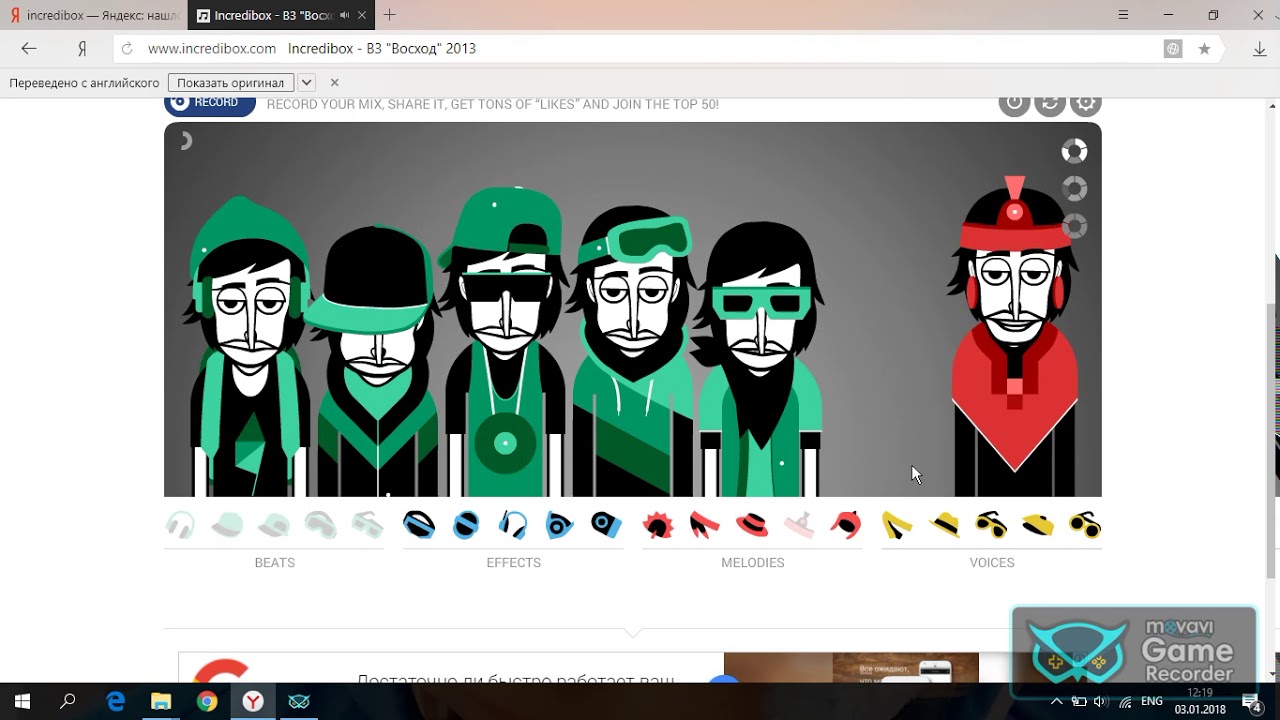Open the Windows Start menu
The height and width of the screenshot is (720, 1280).
[x=22, y=702]
